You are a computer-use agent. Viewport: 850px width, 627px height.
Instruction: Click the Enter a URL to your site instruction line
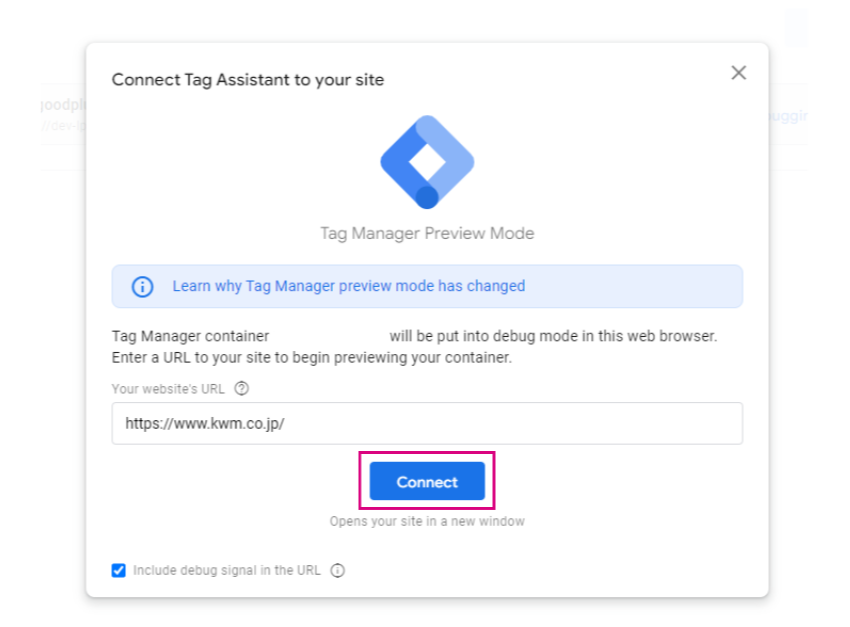[312, 358]
